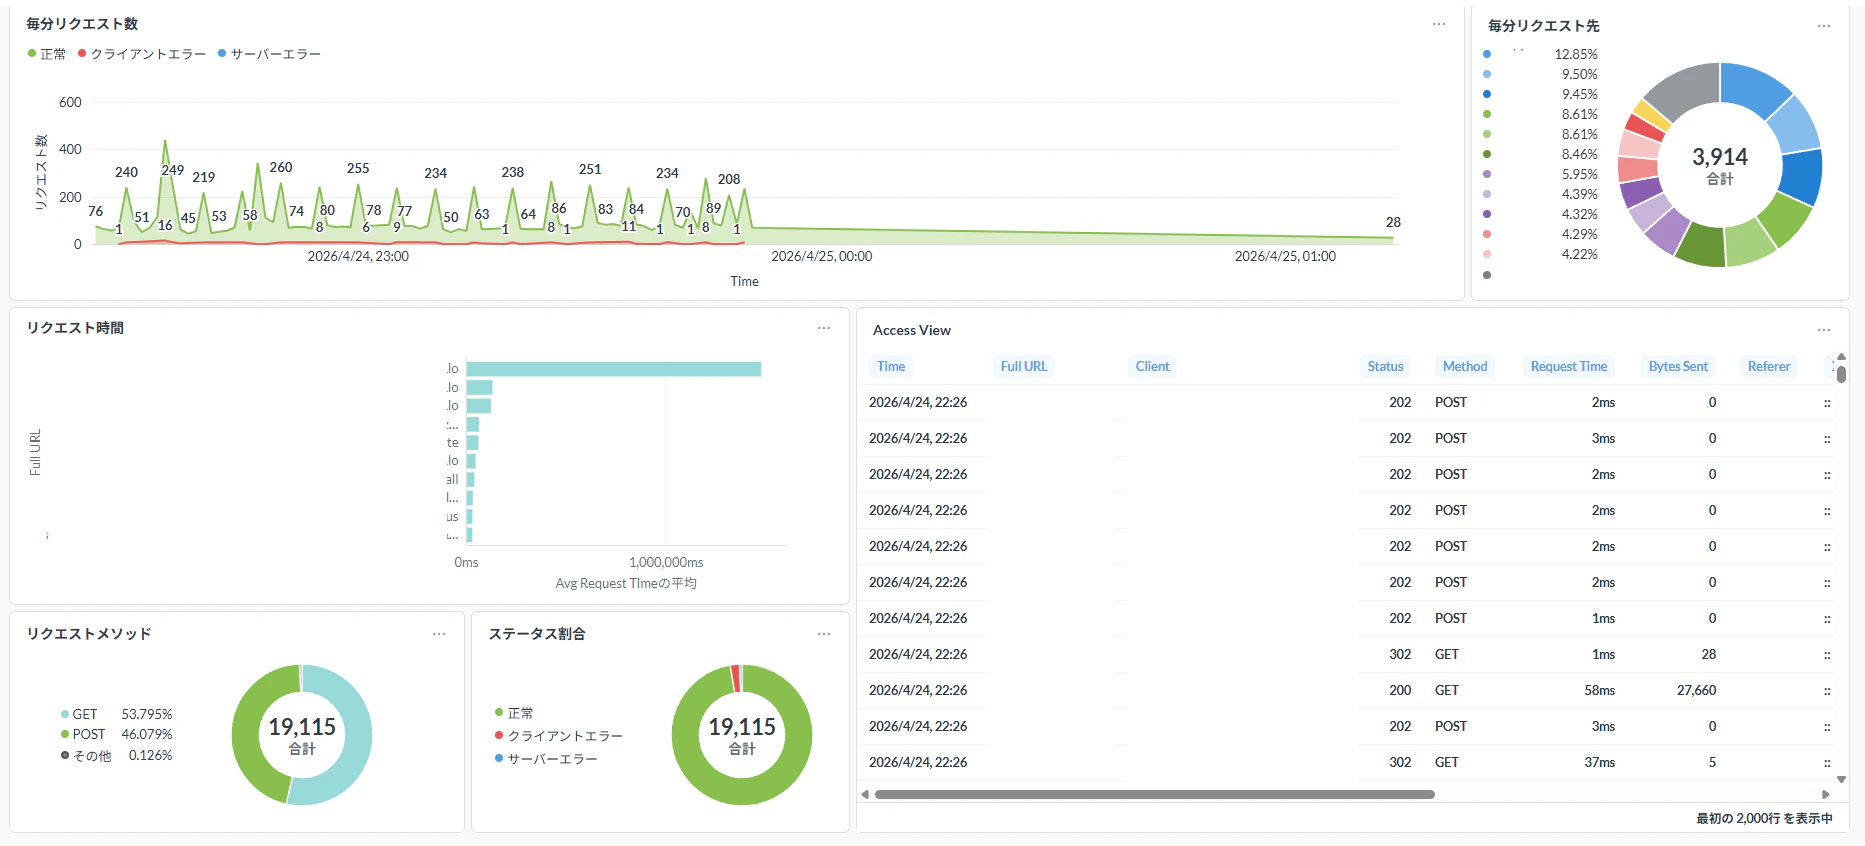Click the table's scroll-down arrow

coord(1841,779)
